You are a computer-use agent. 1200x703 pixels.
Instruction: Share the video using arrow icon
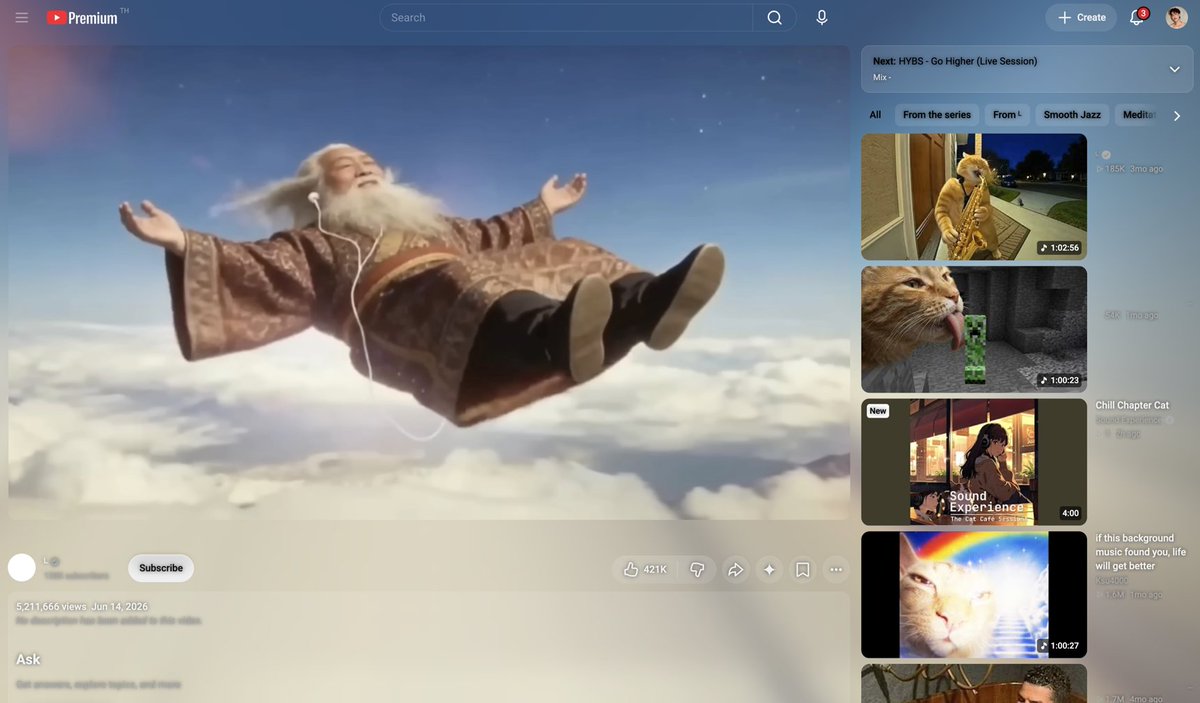coord(735,569)
